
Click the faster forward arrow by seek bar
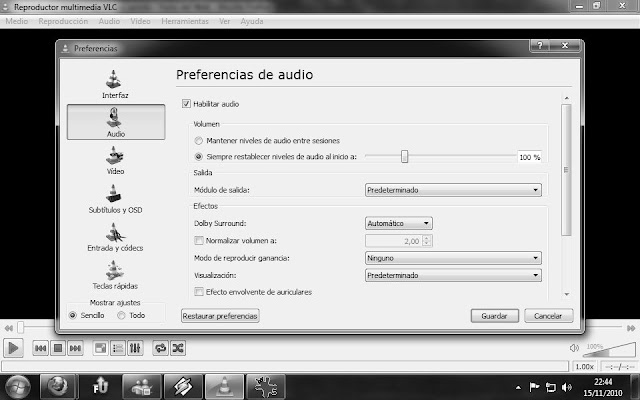pyautogui.click(x=631, y=328)
